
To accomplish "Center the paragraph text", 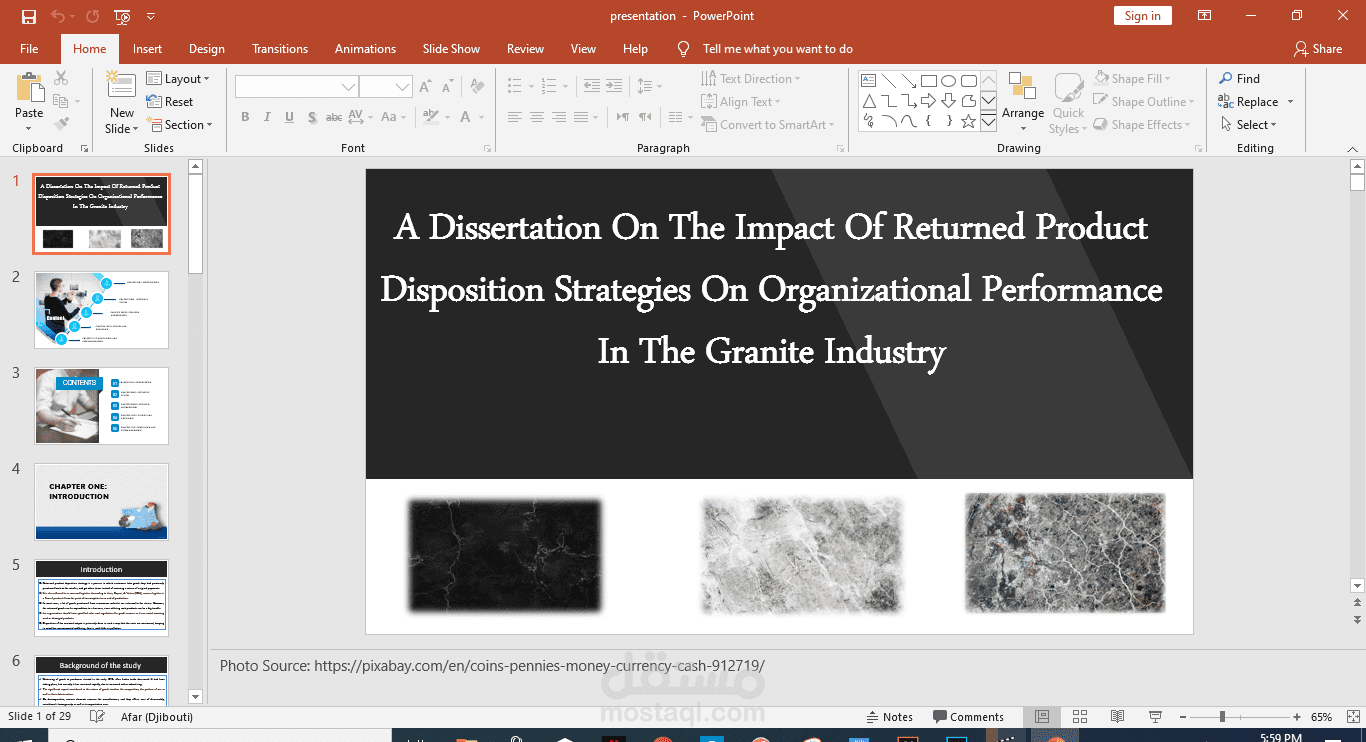I will click(537, 117).
